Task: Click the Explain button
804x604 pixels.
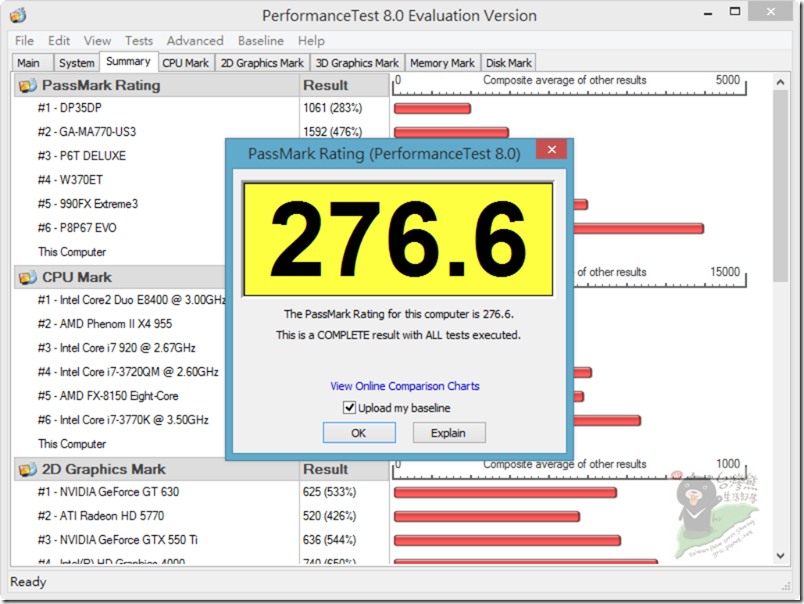Action: 449,433
